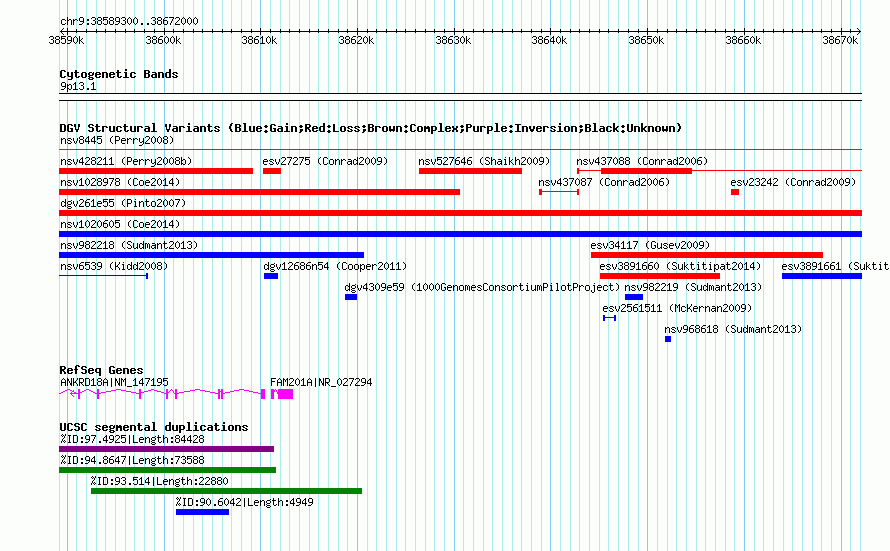Image resolution: width=890 pixels, height=551 pixels.
Task: Click the dgv12686n54 (Cooper2011) blue block
Action: click(x=271, y=276)
